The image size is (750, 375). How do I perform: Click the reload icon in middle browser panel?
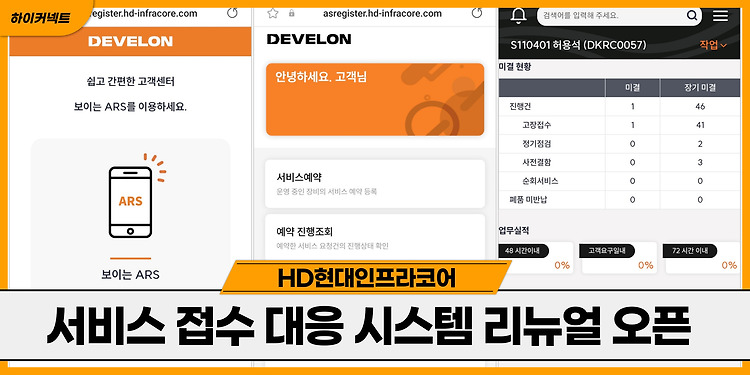point(477,13)
